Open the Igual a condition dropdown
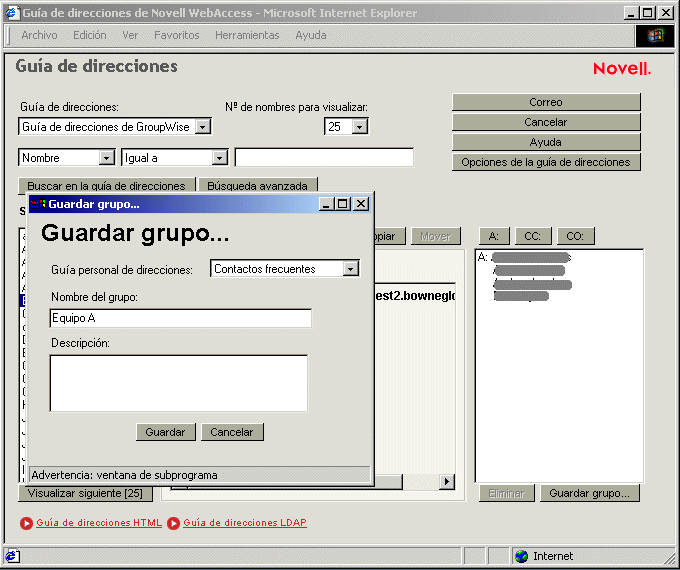Image resolution: width=680 pixels, height=570 pixels. 219,158
